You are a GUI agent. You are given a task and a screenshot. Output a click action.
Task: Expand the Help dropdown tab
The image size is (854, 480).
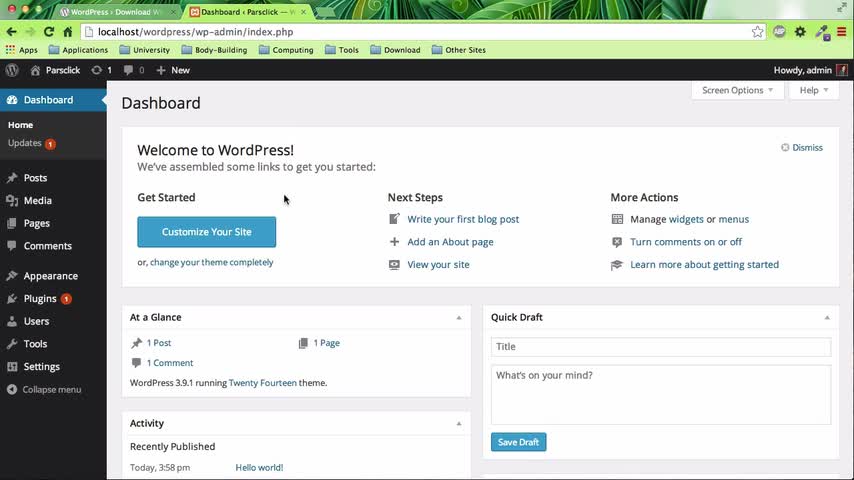[x=814, y=90]
